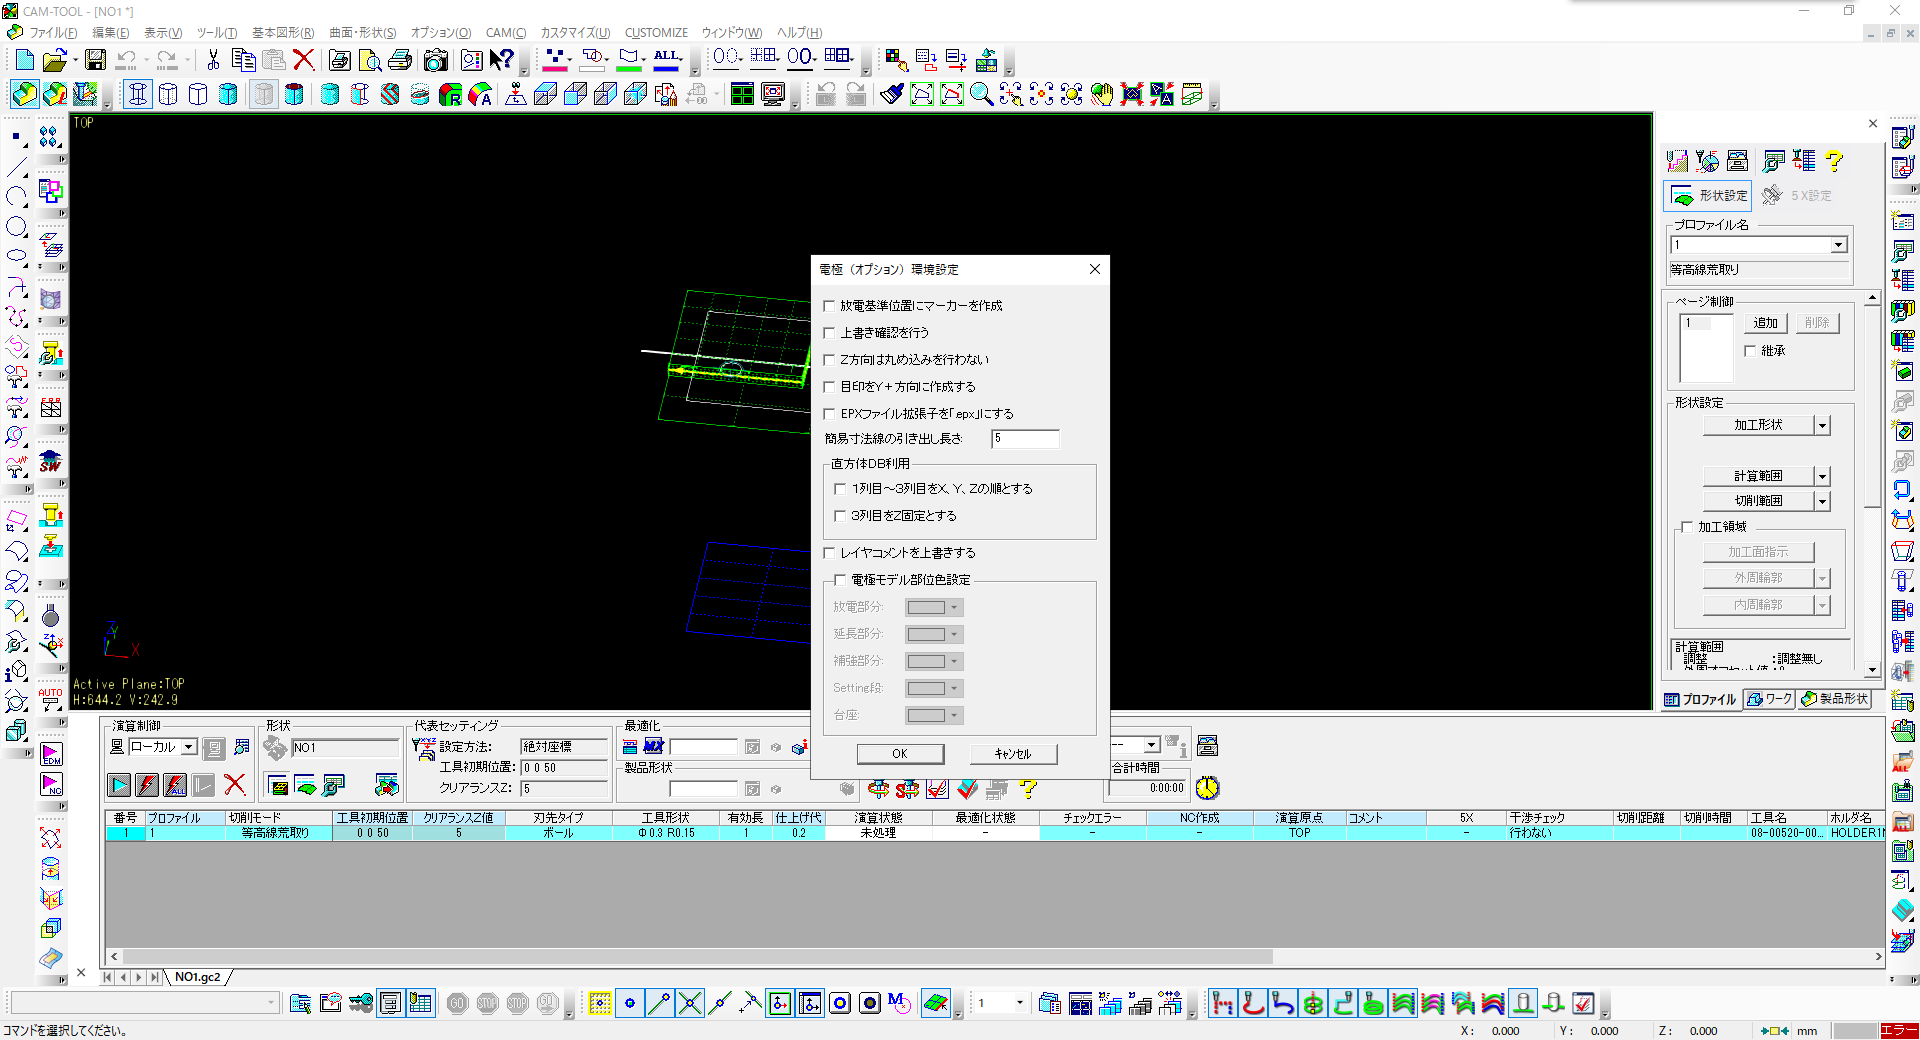This screenshot has width=1920, height=1040.
Task: Click the 簡易寸法線の引き出し長さ input field
Action: pyautogui.click(x=1025, y=439)
